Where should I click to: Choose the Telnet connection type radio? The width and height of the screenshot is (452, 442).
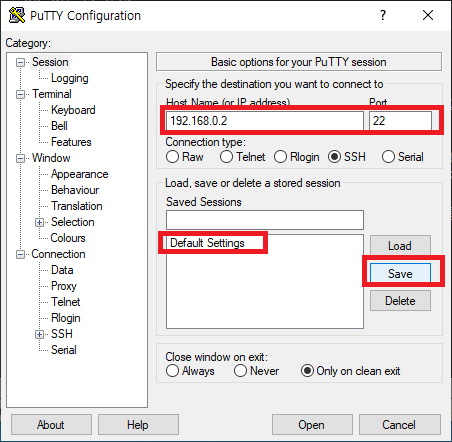click(x=226, y=157)
